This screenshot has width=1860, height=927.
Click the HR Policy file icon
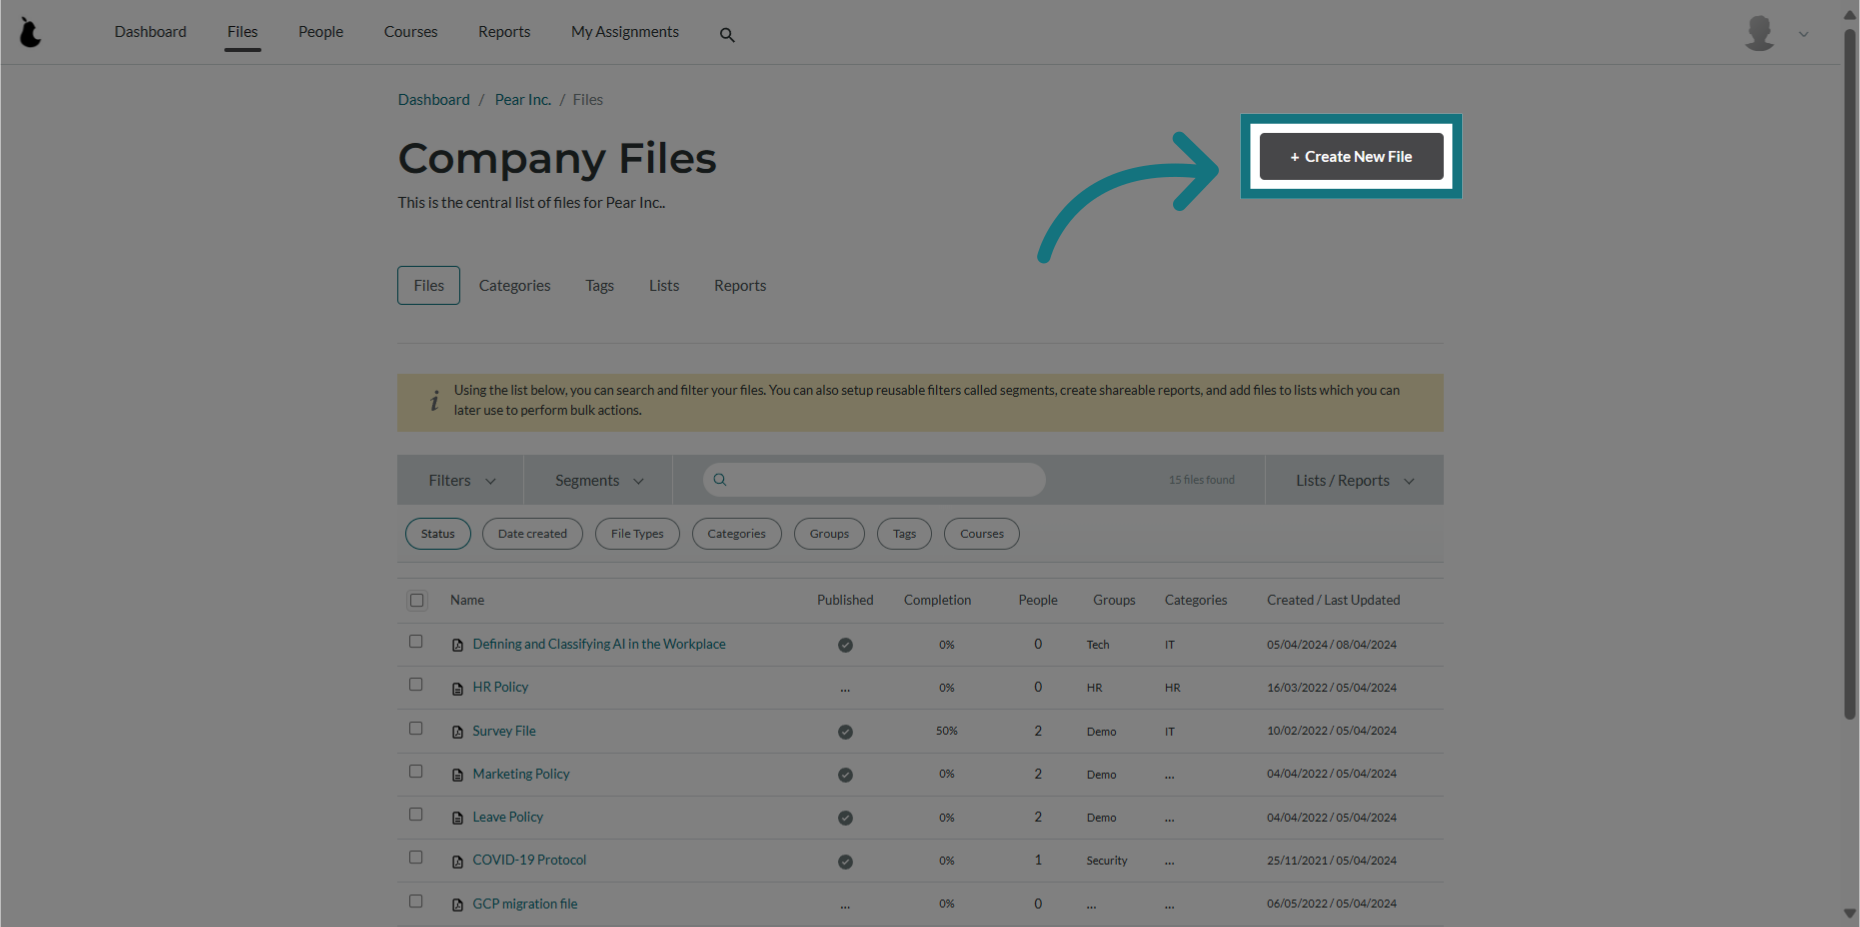click(x=457, y=689)
